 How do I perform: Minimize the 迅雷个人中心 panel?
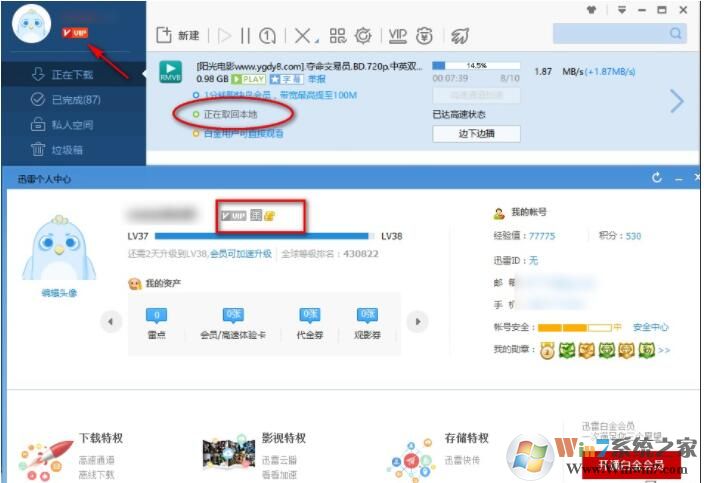click(x=679, y=179)
